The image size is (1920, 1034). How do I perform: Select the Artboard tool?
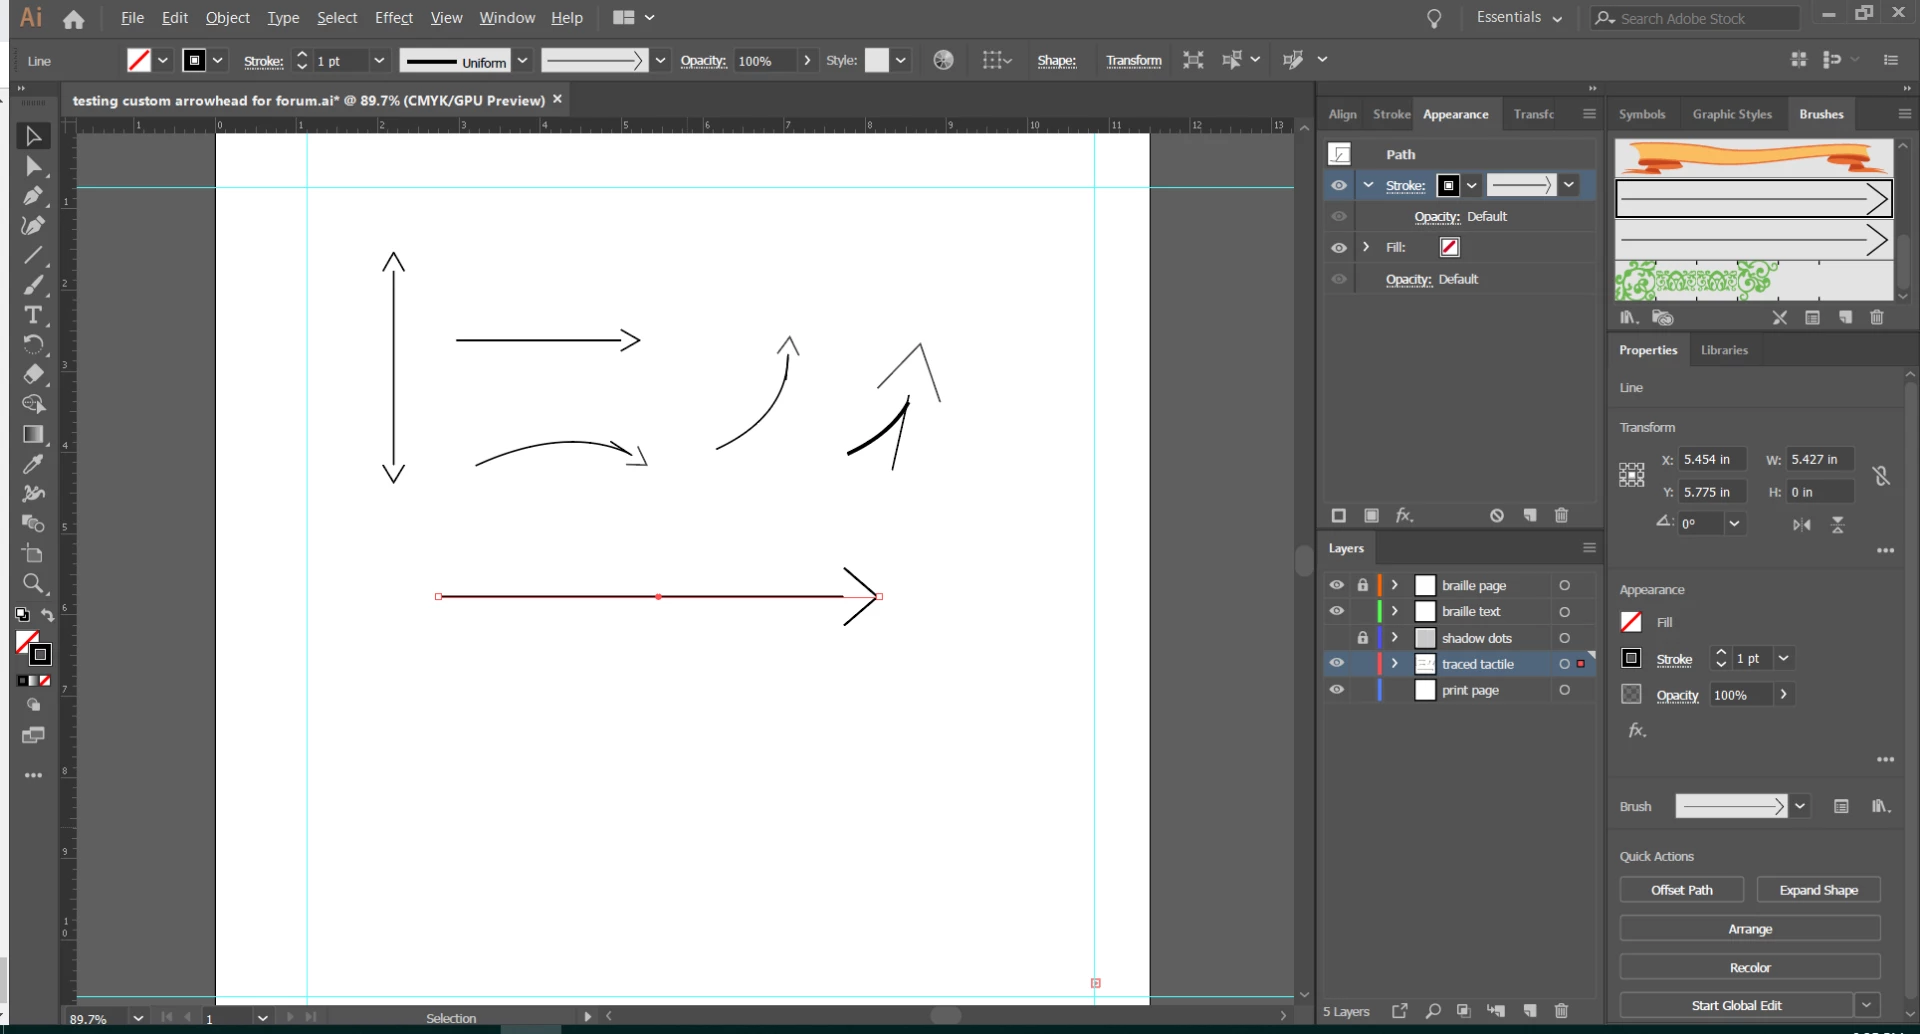tap(33, 554)
